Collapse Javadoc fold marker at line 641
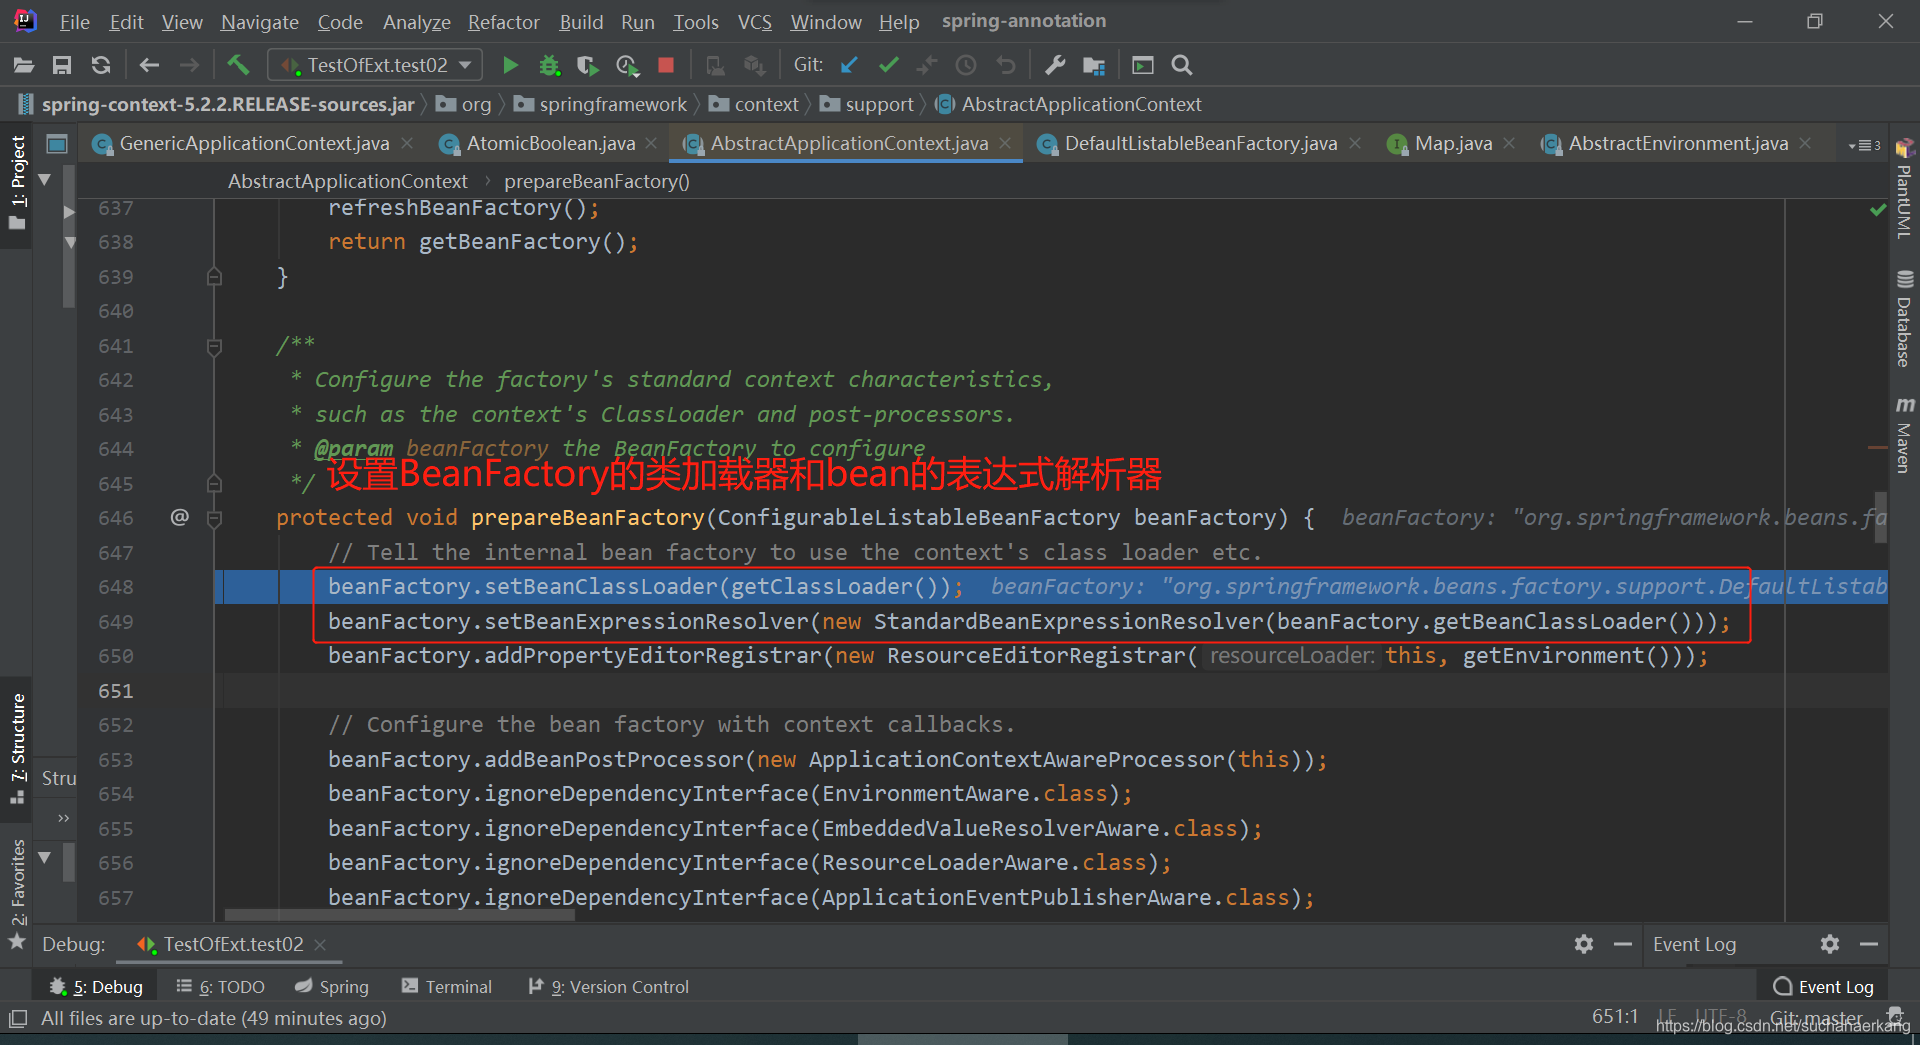Image resolution: width=1920 pixels, height=1045 pixels. tap(214, 346)
